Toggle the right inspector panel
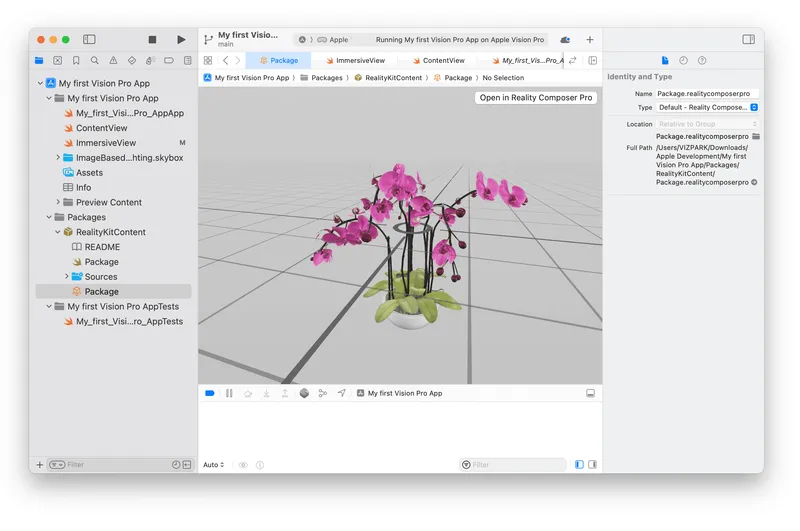Viewport: 800px width, 531px height. tap(748, 40)
